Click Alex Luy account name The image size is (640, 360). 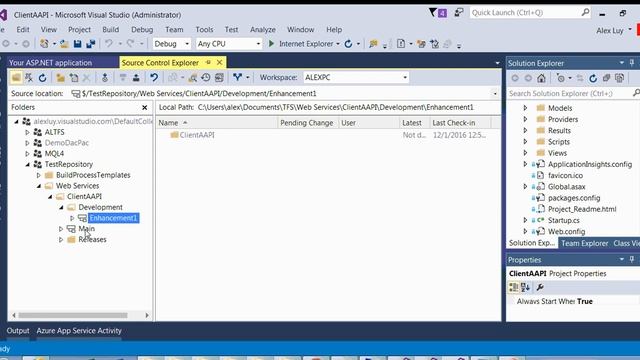point(609,31)
